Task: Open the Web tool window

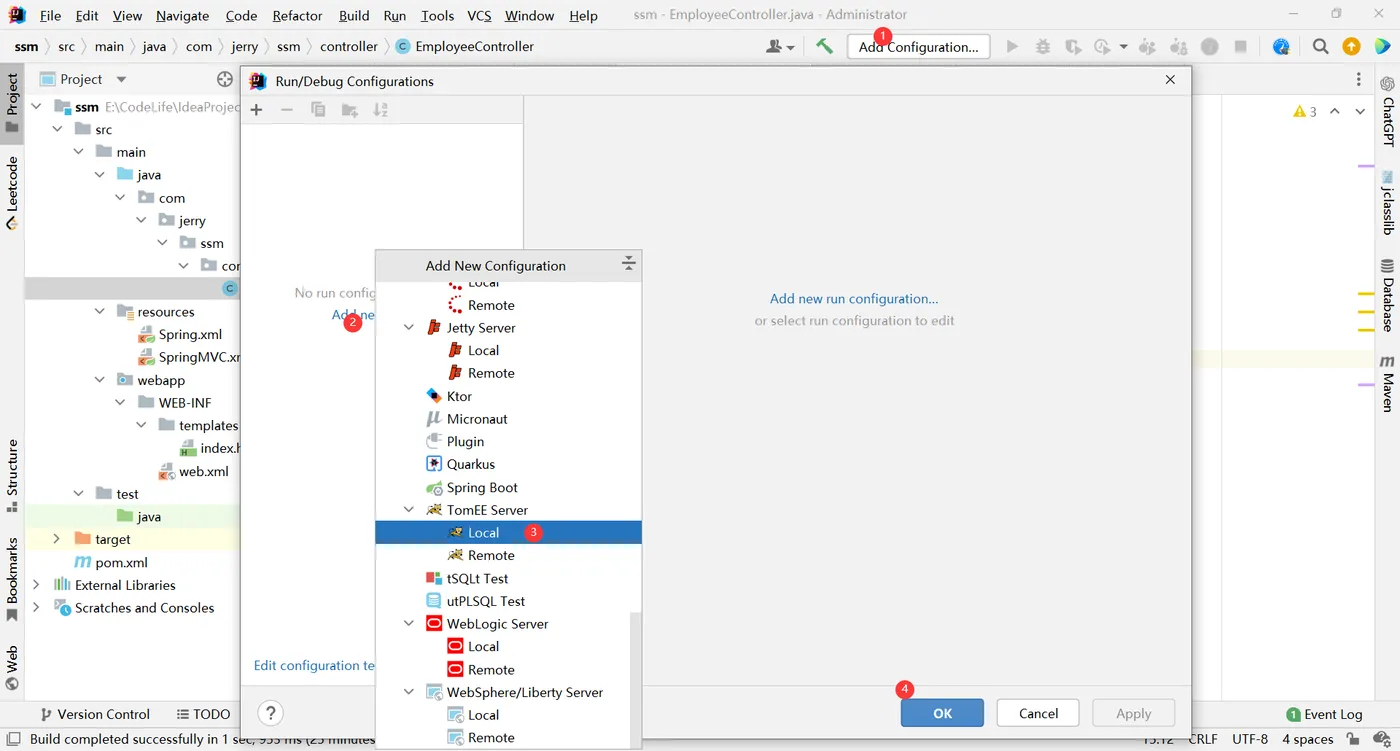Action: pos(12,668)
